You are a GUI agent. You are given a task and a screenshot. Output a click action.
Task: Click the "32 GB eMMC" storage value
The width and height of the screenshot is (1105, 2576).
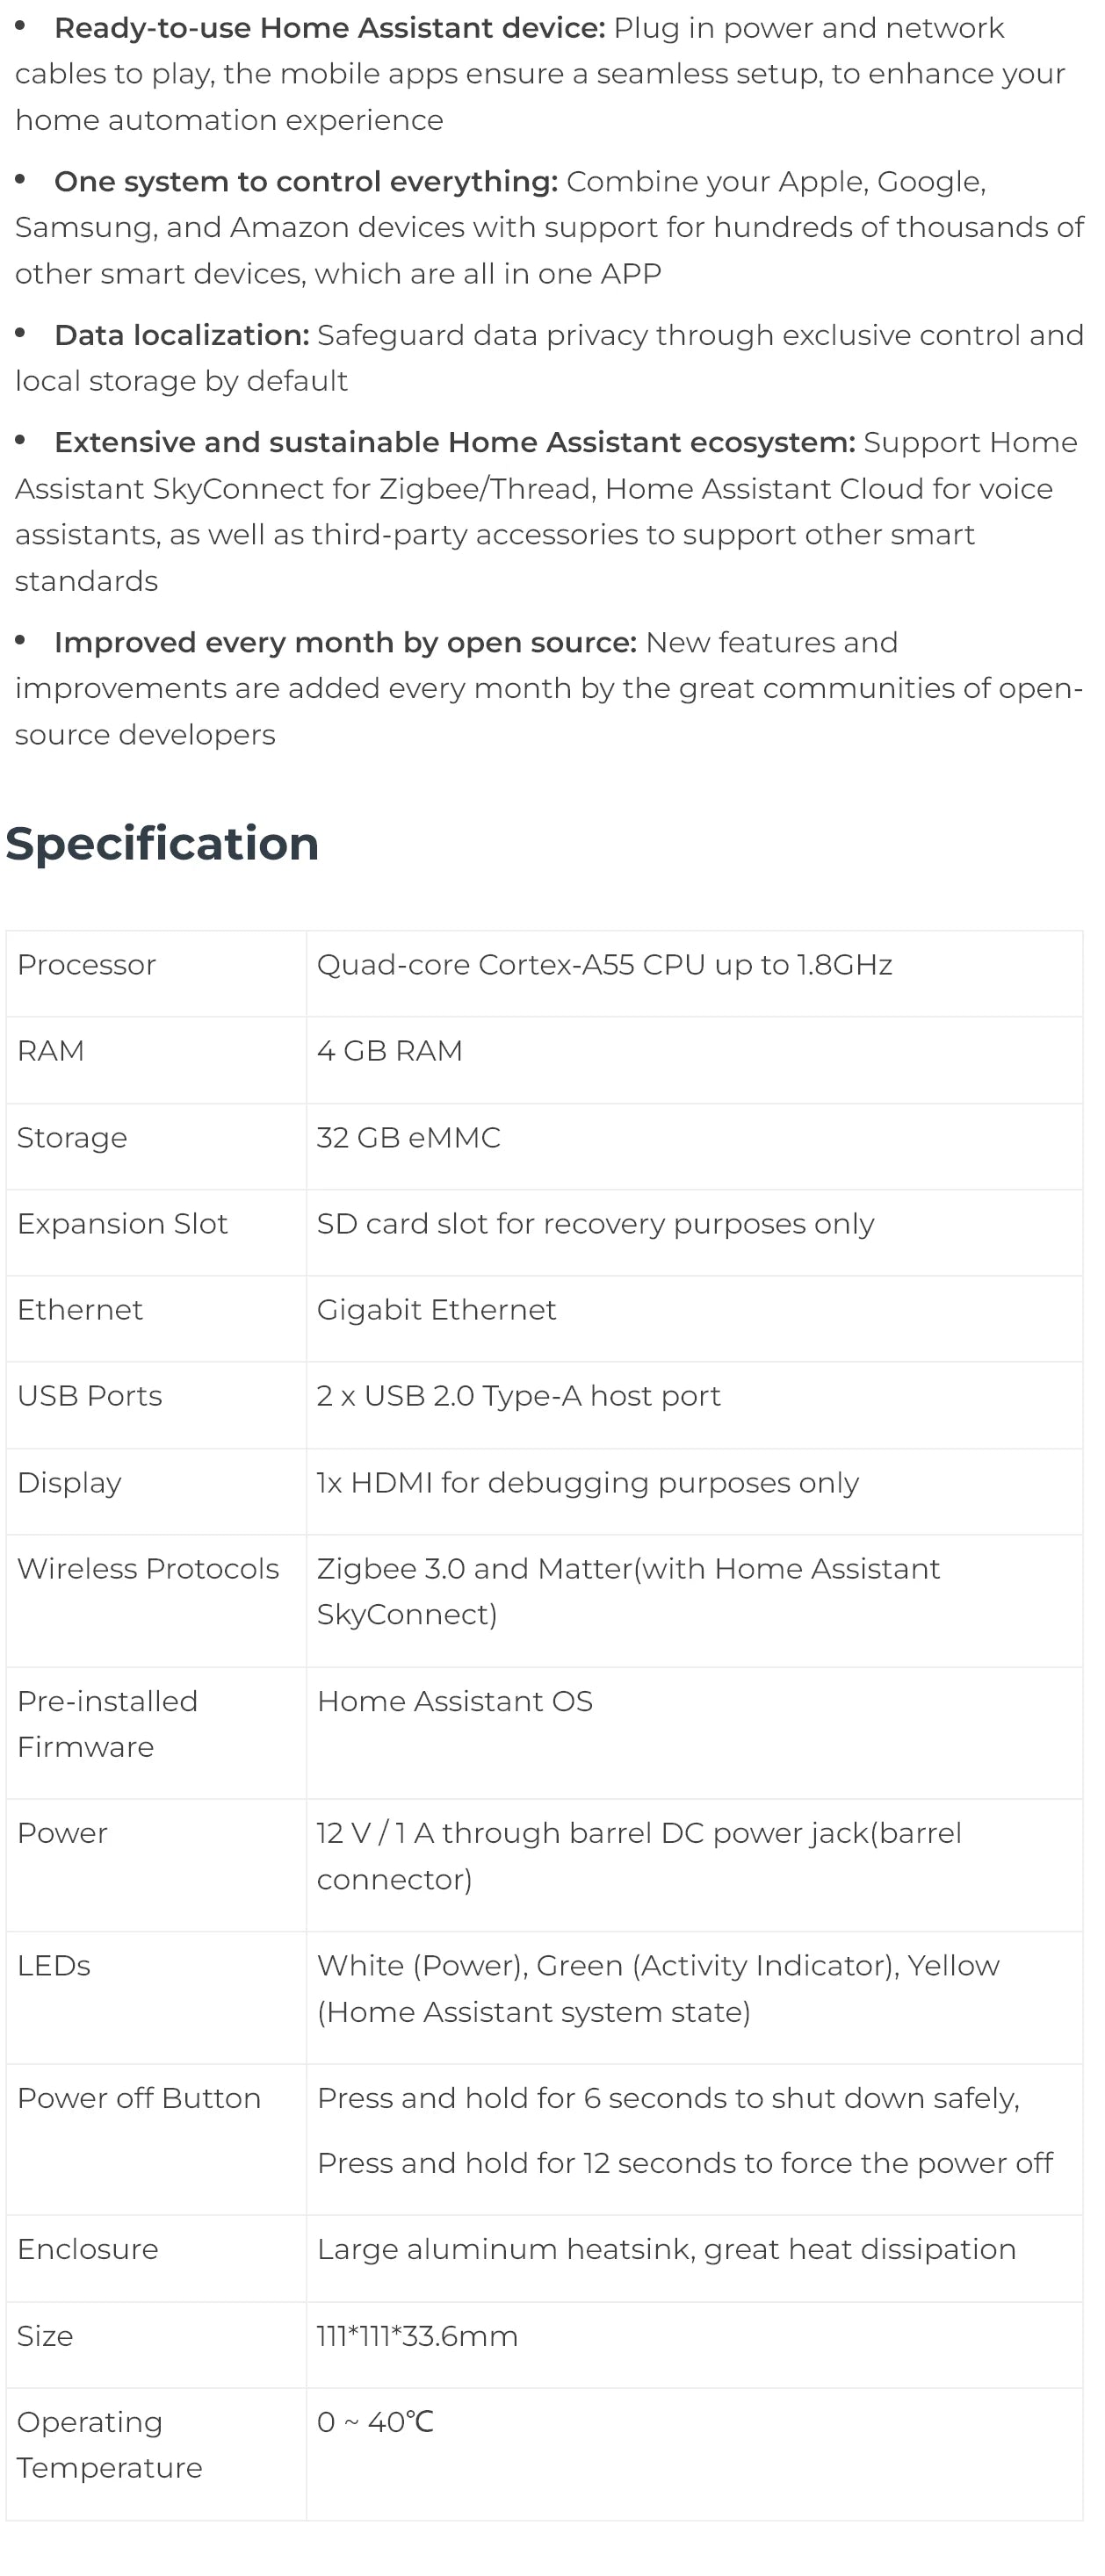click(x=408, y=1138)
